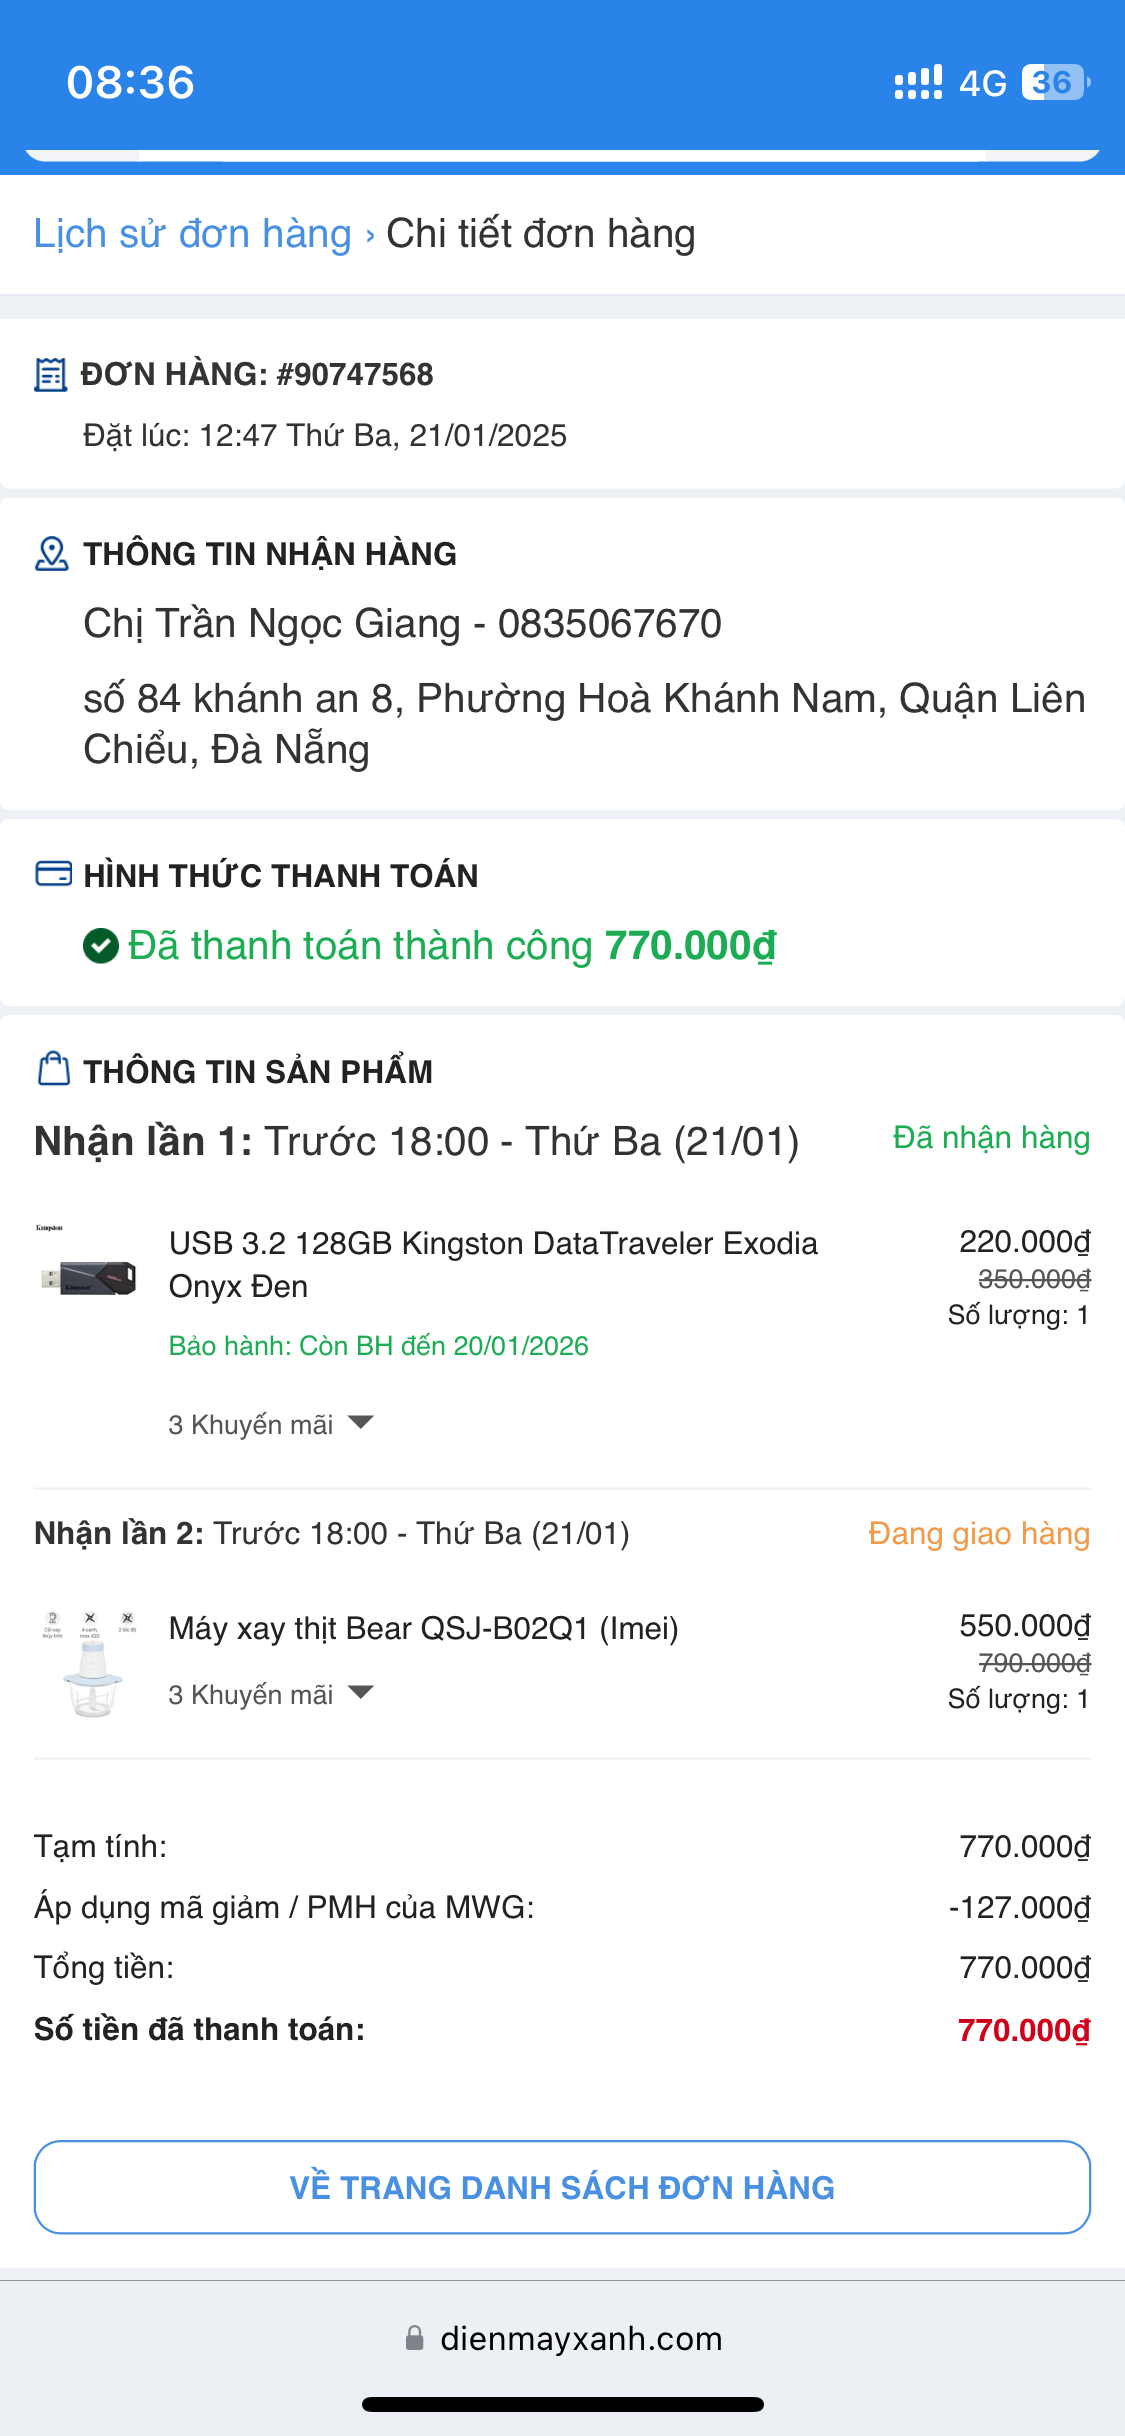Viewport: 1125px width, 2436px height.
Task: Click the Chi tiết đơn hàng breadcrumb
Action: tap(540, 233)
